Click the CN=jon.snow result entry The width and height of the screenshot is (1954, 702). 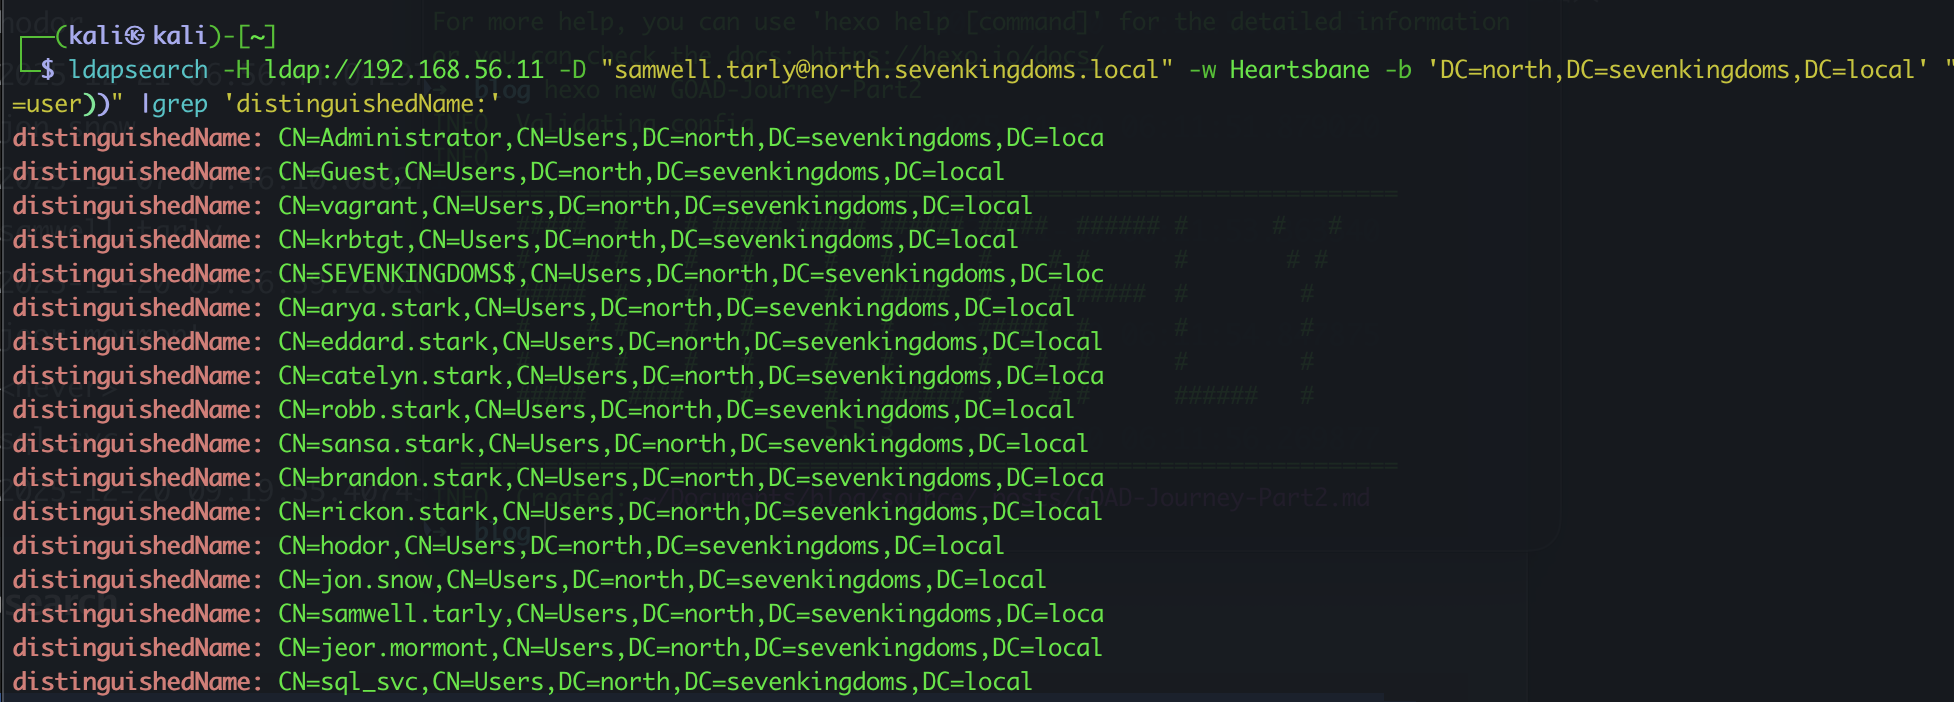click(355, 580)
